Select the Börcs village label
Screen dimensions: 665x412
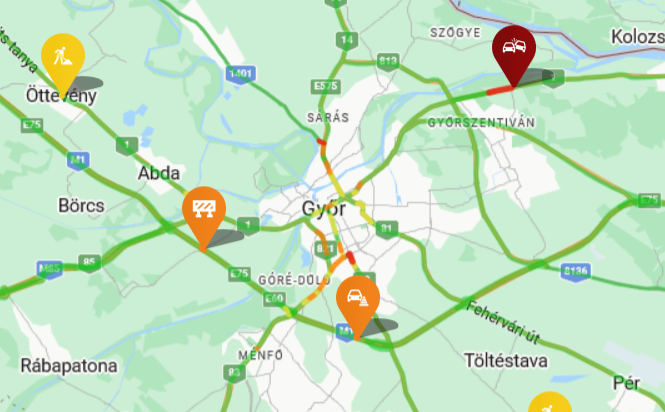click(x=81, y=206)
